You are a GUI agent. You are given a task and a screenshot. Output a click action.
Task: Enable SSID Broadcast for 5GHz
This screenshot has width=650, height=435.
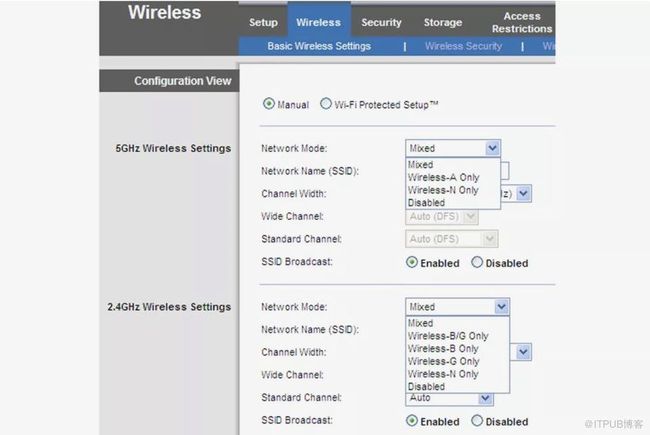412,263
